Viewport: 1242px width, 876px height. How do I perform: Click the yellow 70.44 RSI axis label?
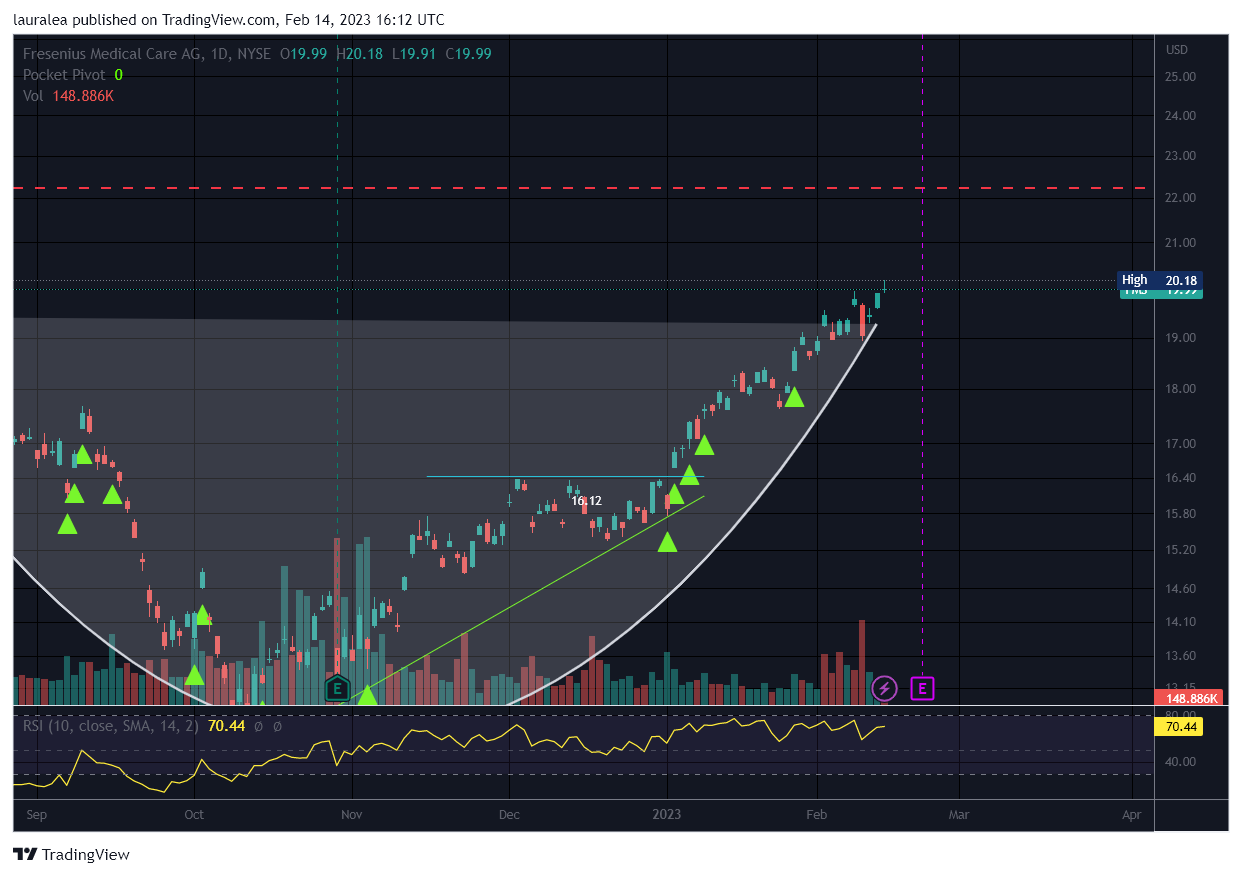pos(1177,727)
